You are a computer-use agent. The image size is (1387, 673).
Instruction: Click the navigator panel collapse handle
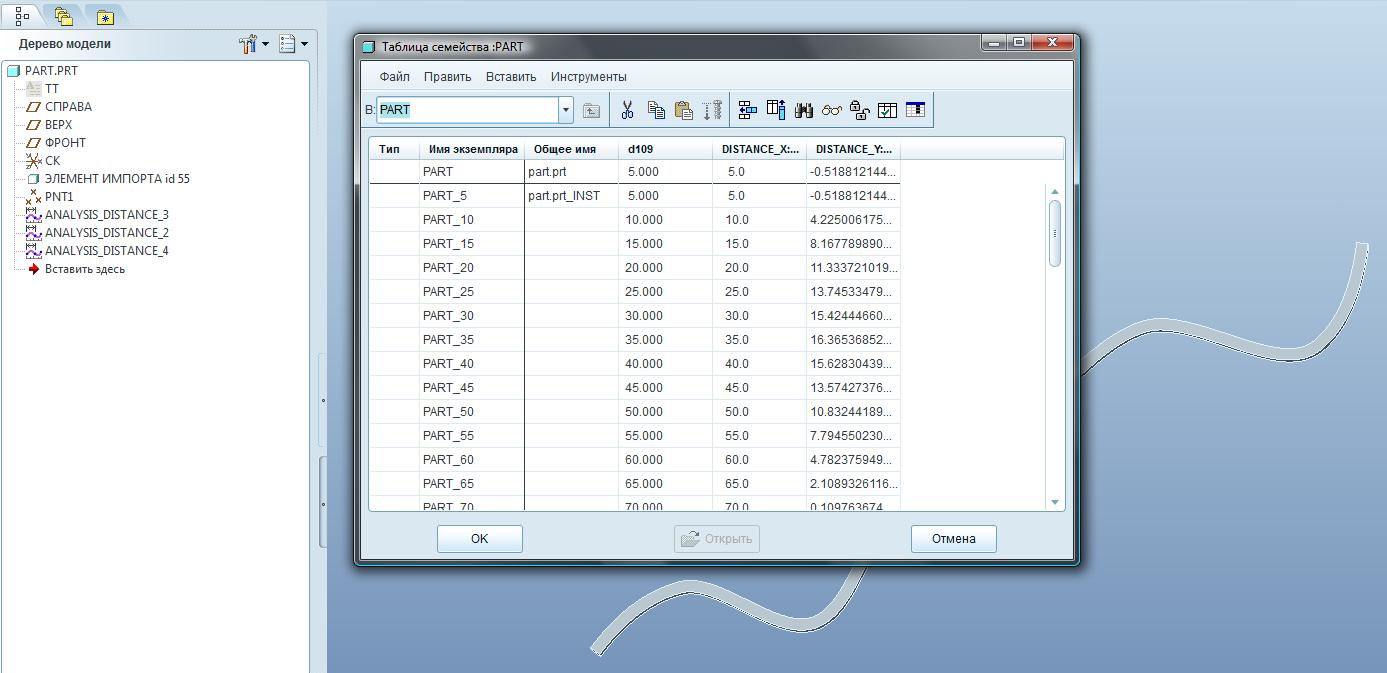322,400
